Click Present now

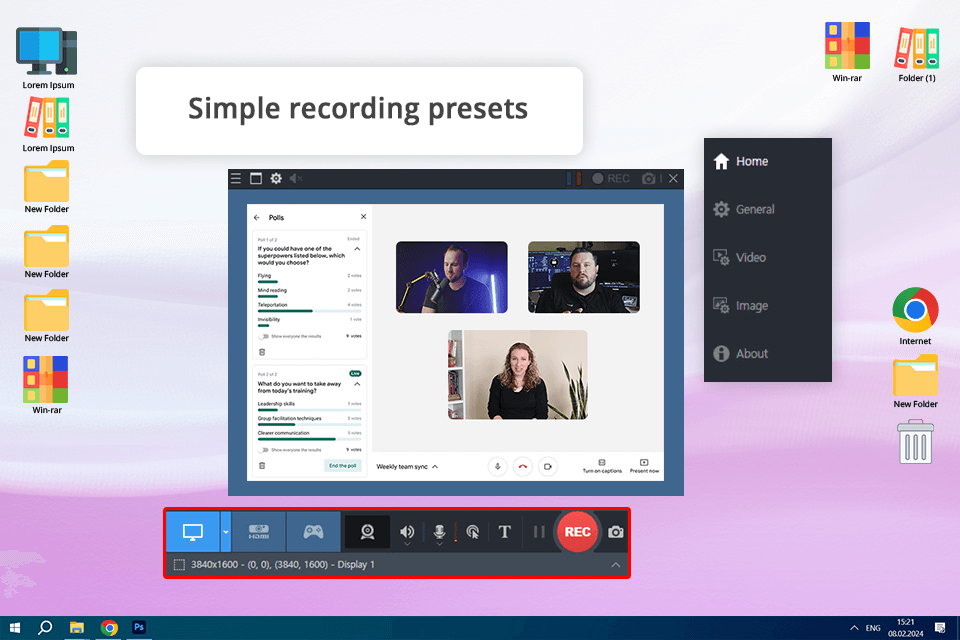click(644, 466)
